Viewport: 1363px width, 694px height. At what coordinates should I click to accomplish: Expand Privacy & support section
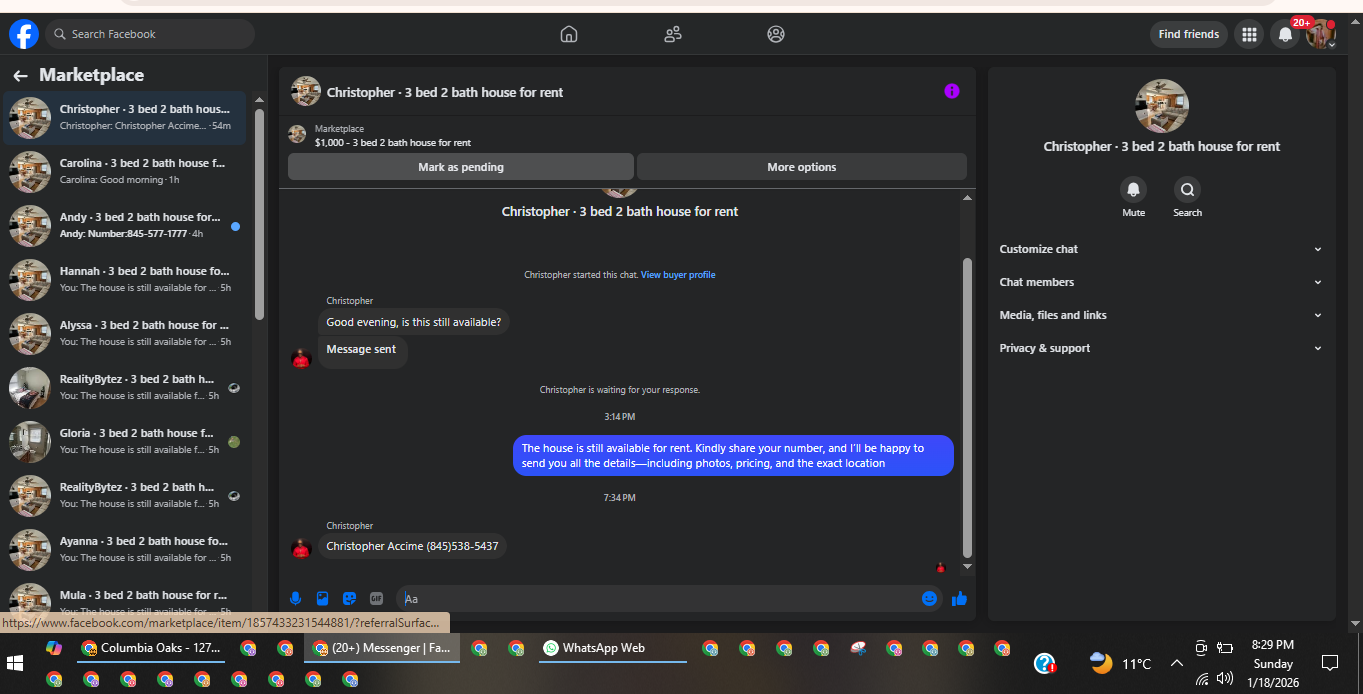[1160, 348]
